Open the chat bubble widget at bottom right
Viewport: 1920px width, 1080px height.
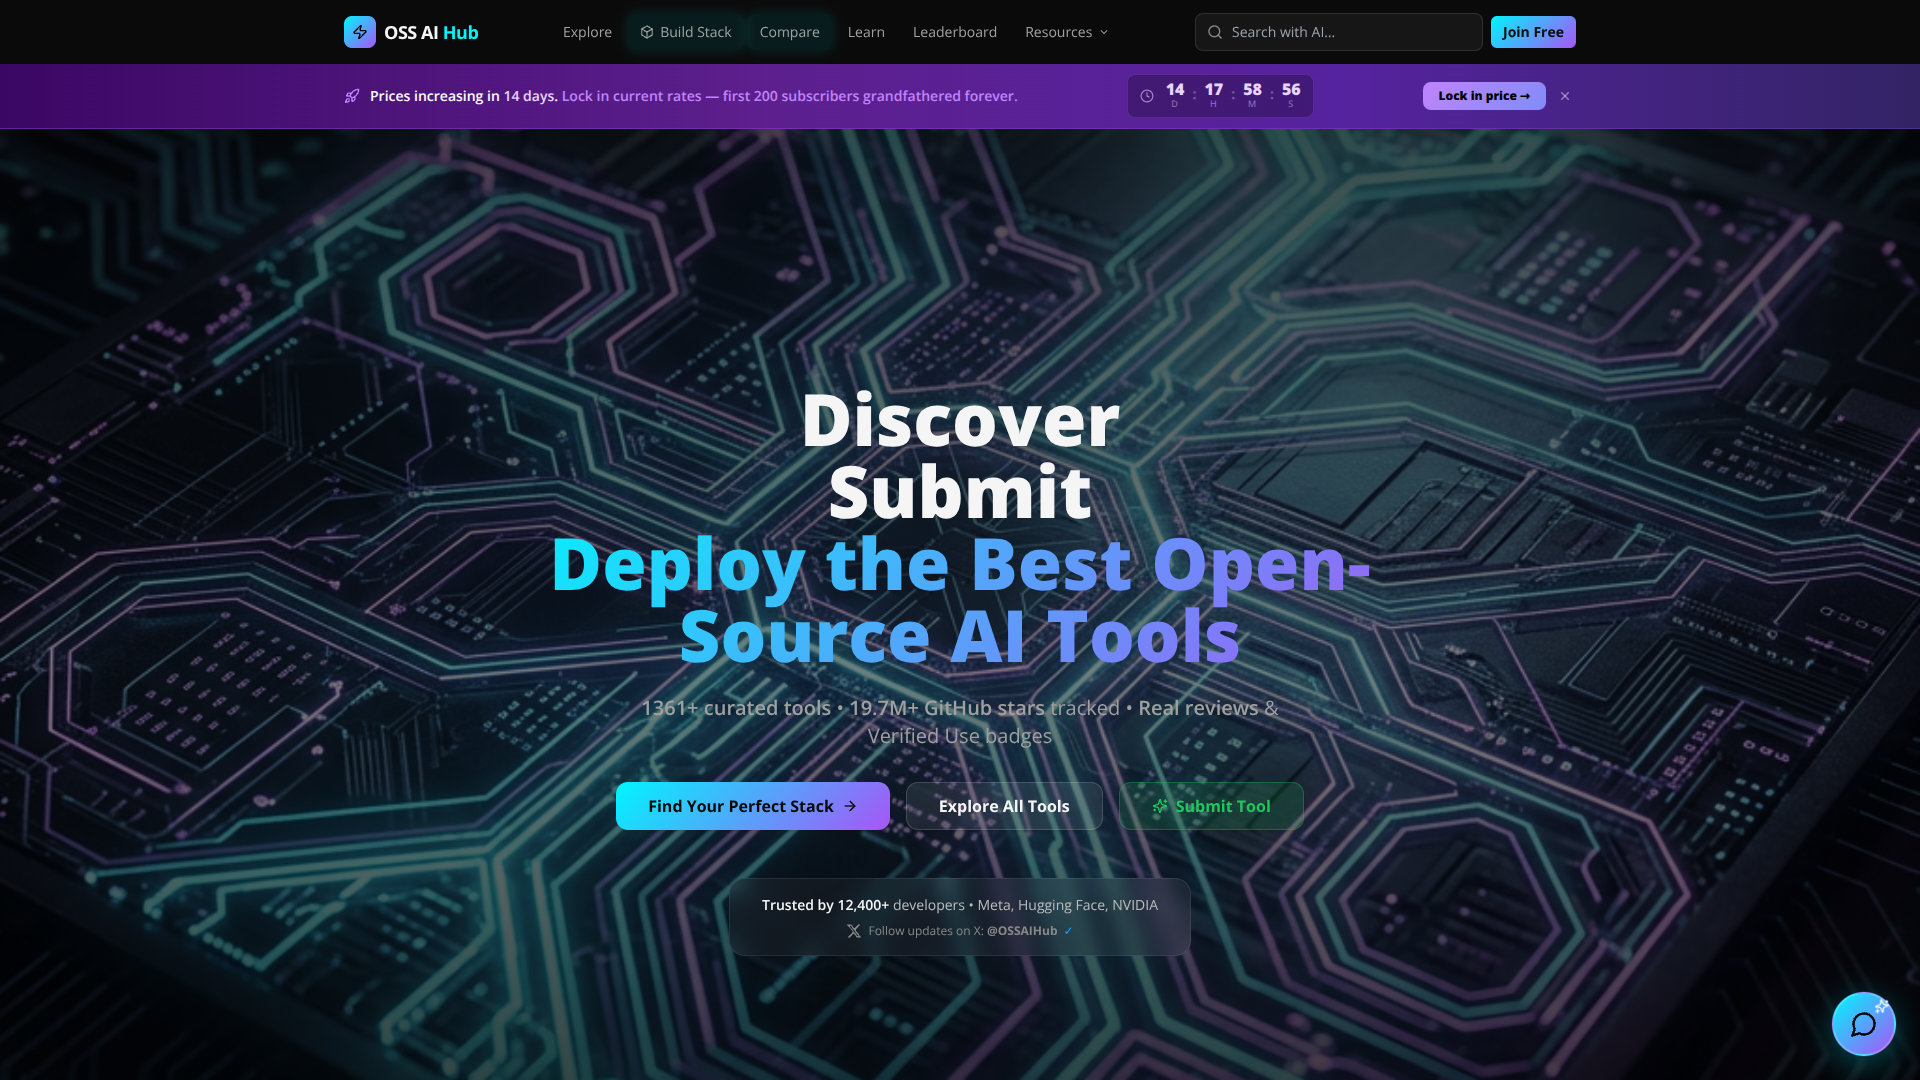(x=1863, y=1024)
